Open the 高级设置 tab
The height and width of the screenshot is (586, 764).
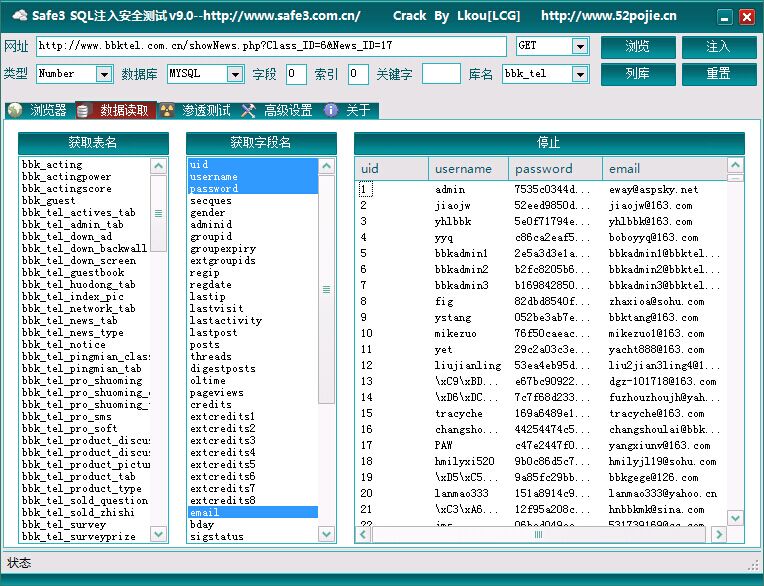[278, 111]
